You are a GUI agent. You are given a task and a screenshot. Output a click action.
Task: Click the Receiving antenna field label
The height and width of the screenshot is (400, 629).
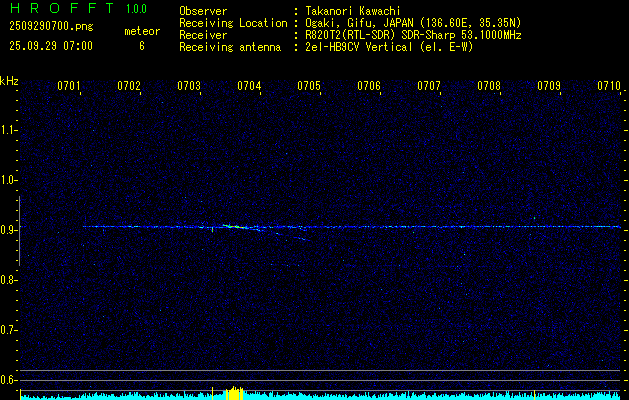pos(230,47)
